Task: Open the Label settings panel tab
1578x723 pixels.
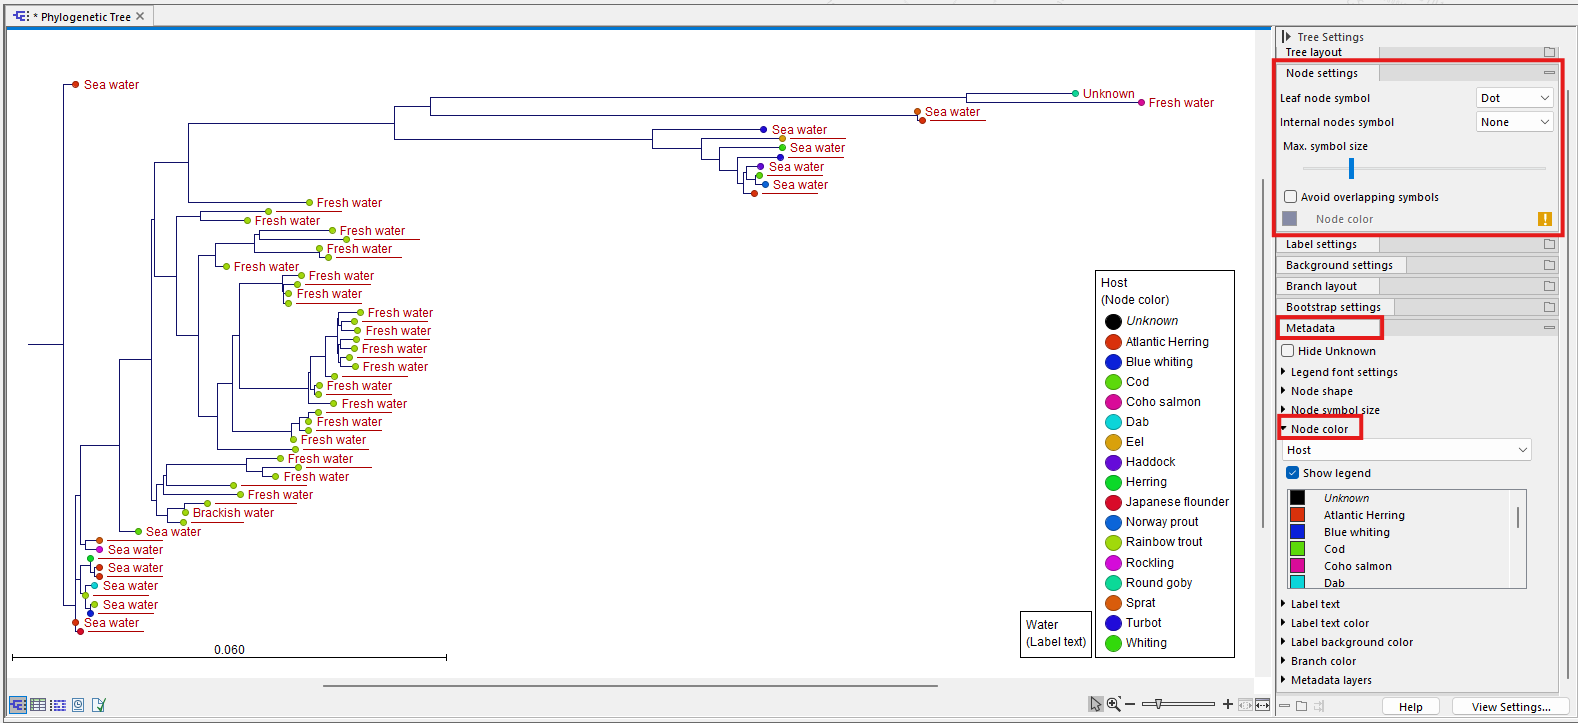Action: pos(1321,244)
